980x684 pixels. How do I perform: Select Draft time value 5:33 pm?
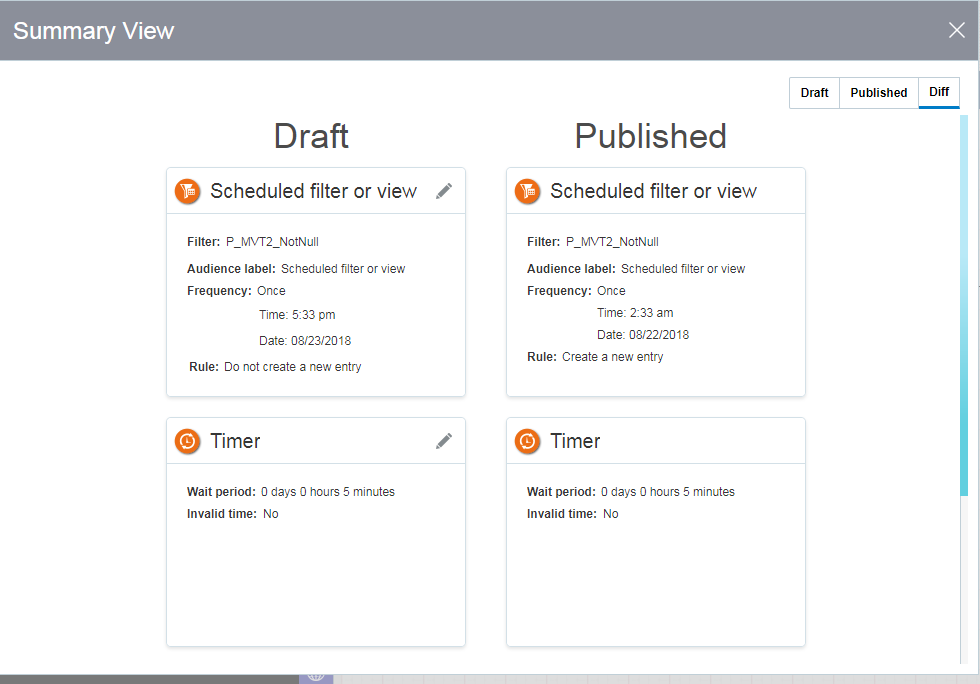pos(314,314)
